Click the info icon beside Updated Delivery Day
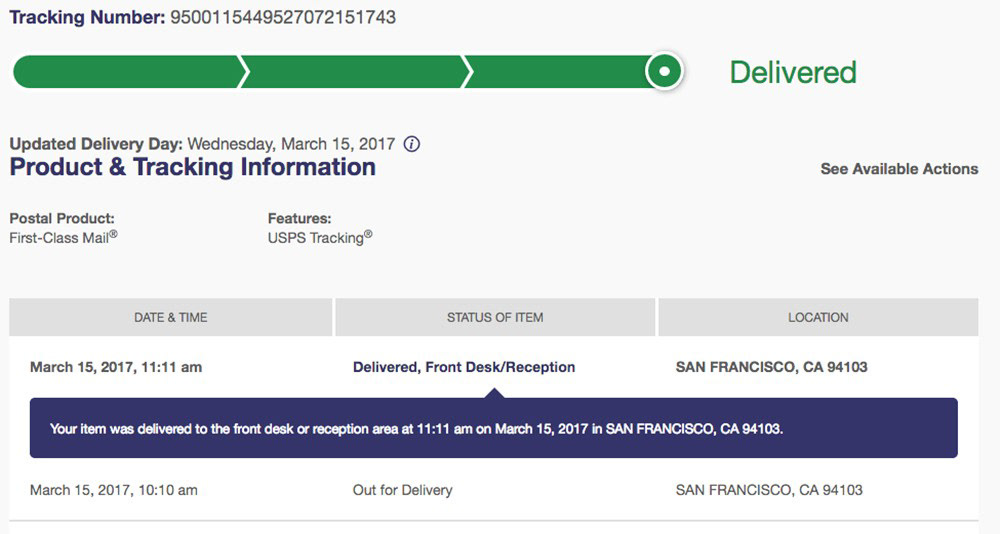Viewport: 1000px width, 534px height. point(411,144)
